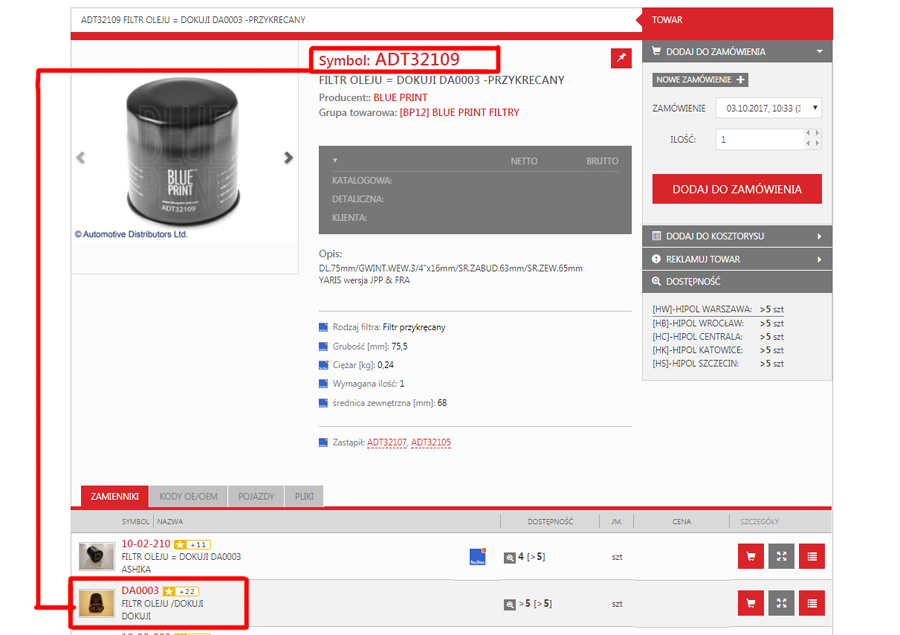Follow the ADT32105 replaced-part link
The width and height of the screenshot is (900, 635).
pyautogui.click(x=431, y=443)
